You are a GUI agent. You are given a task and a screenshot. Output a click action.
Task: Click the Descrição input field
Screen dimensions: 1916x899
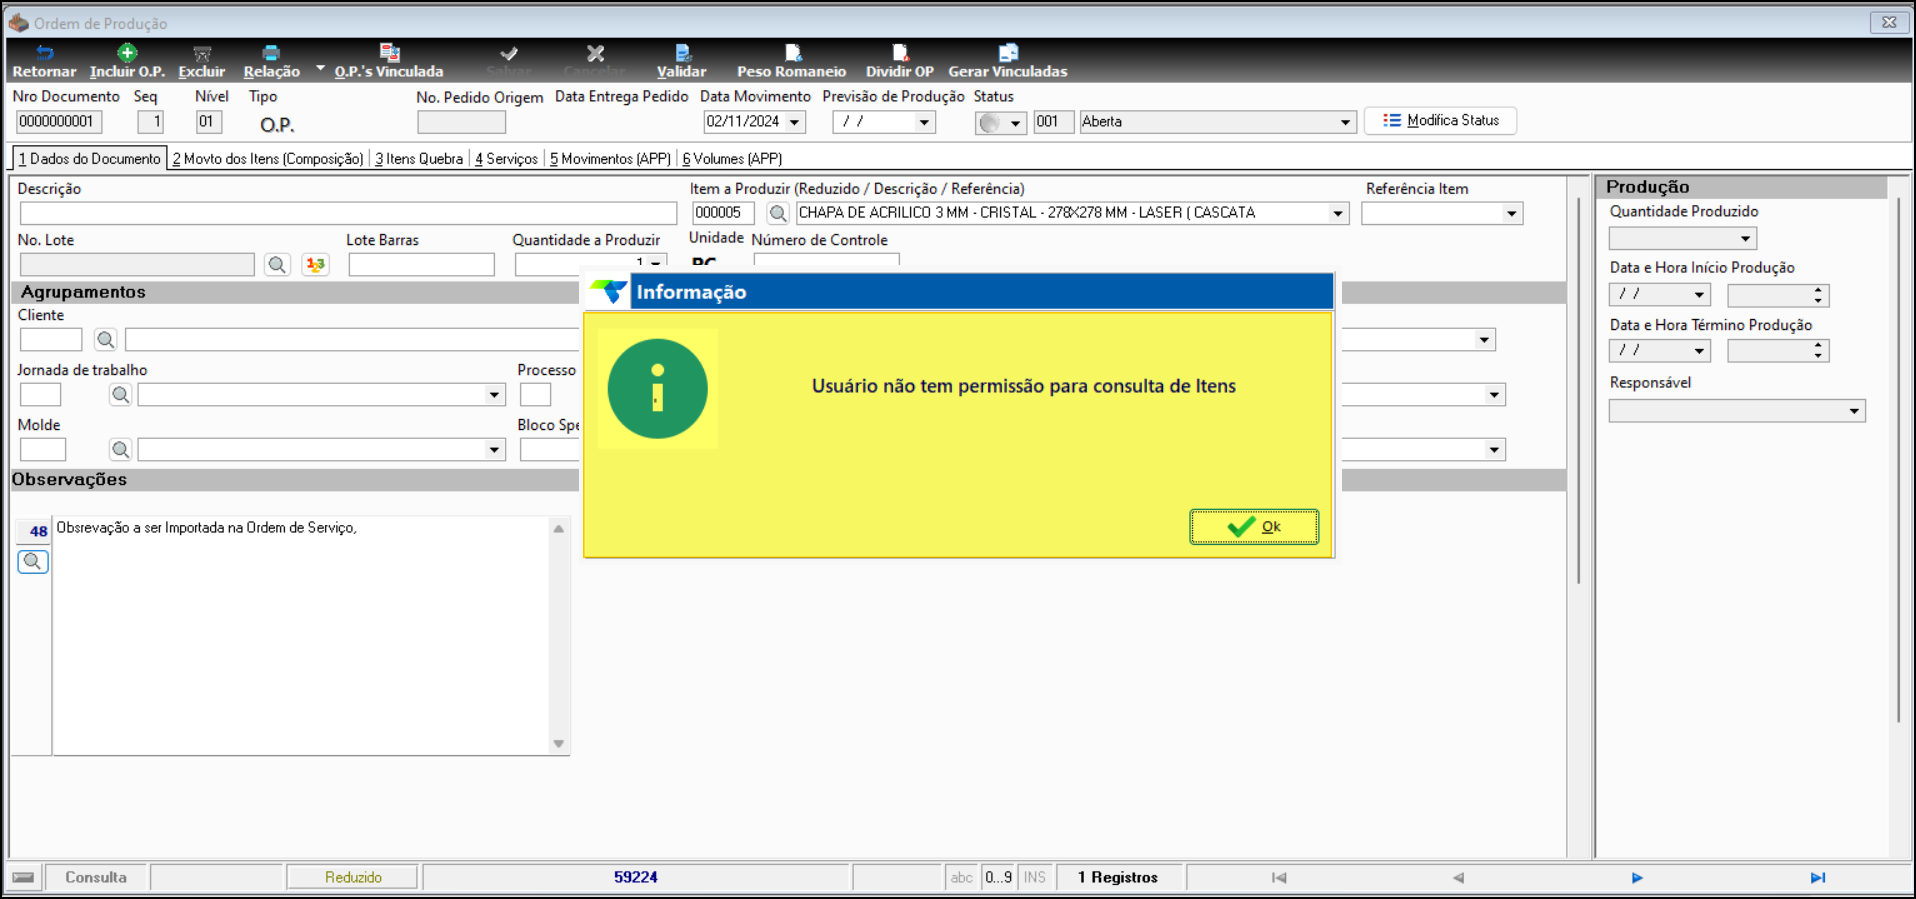coord(348,213)
